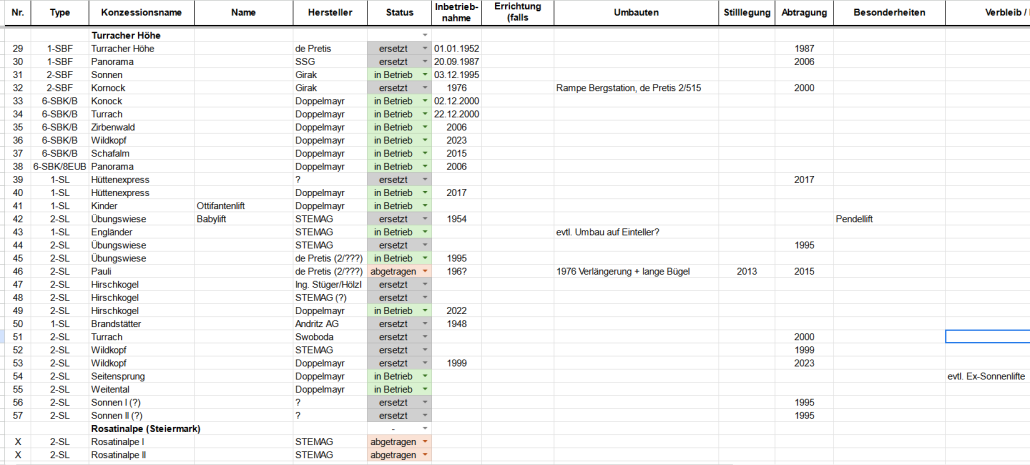Click the blue-outlined active cell in row 51
This screenshot has width=1030, height=465.
coord(987,337)
